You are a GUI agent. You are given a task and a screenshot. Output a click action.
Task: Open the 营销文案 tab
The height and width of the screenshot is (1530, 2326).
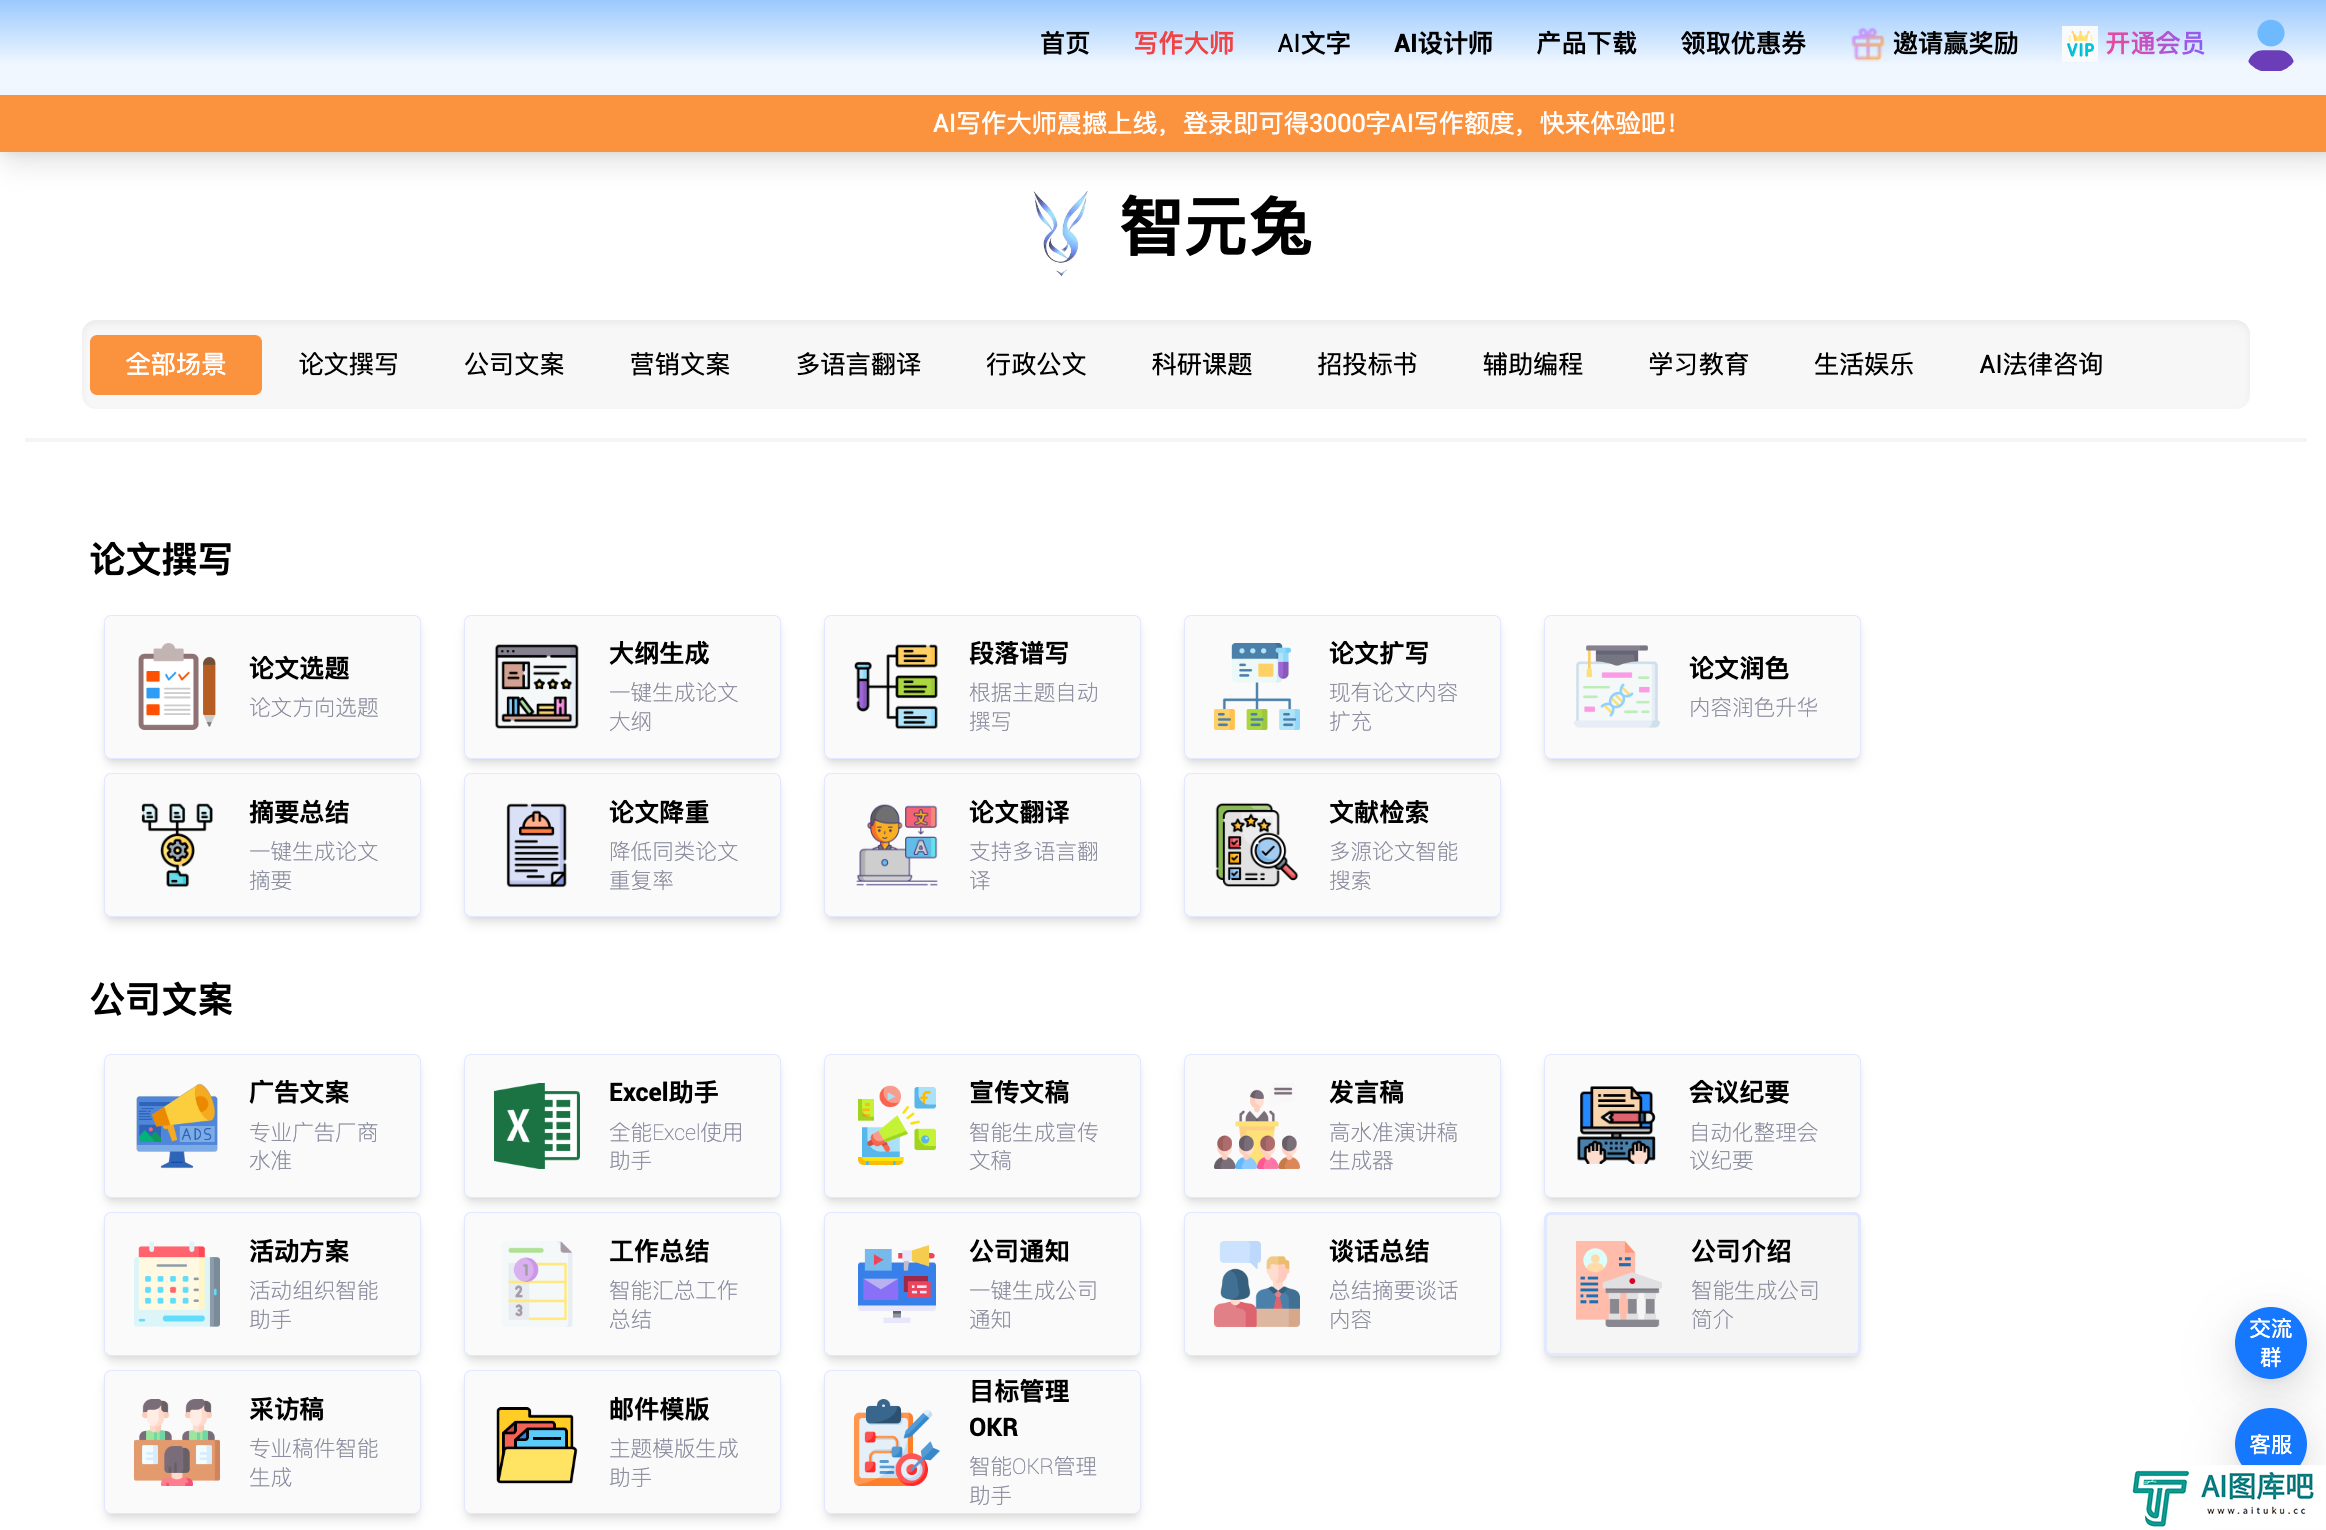pos(680,364)
